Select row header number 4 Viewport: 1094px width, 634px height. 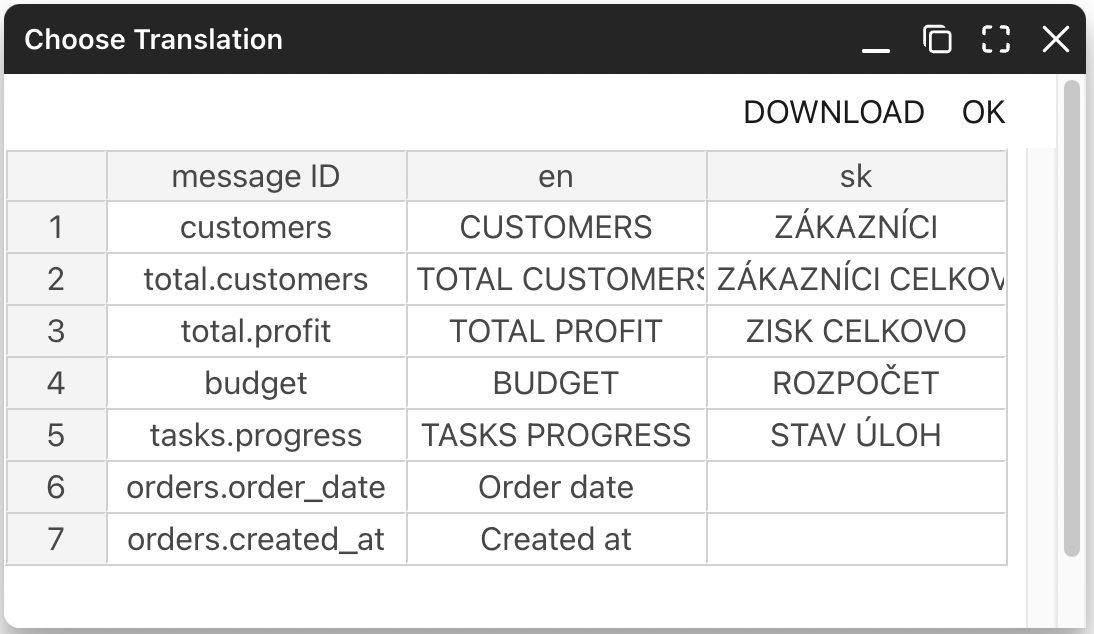click(x=57, y=383)
